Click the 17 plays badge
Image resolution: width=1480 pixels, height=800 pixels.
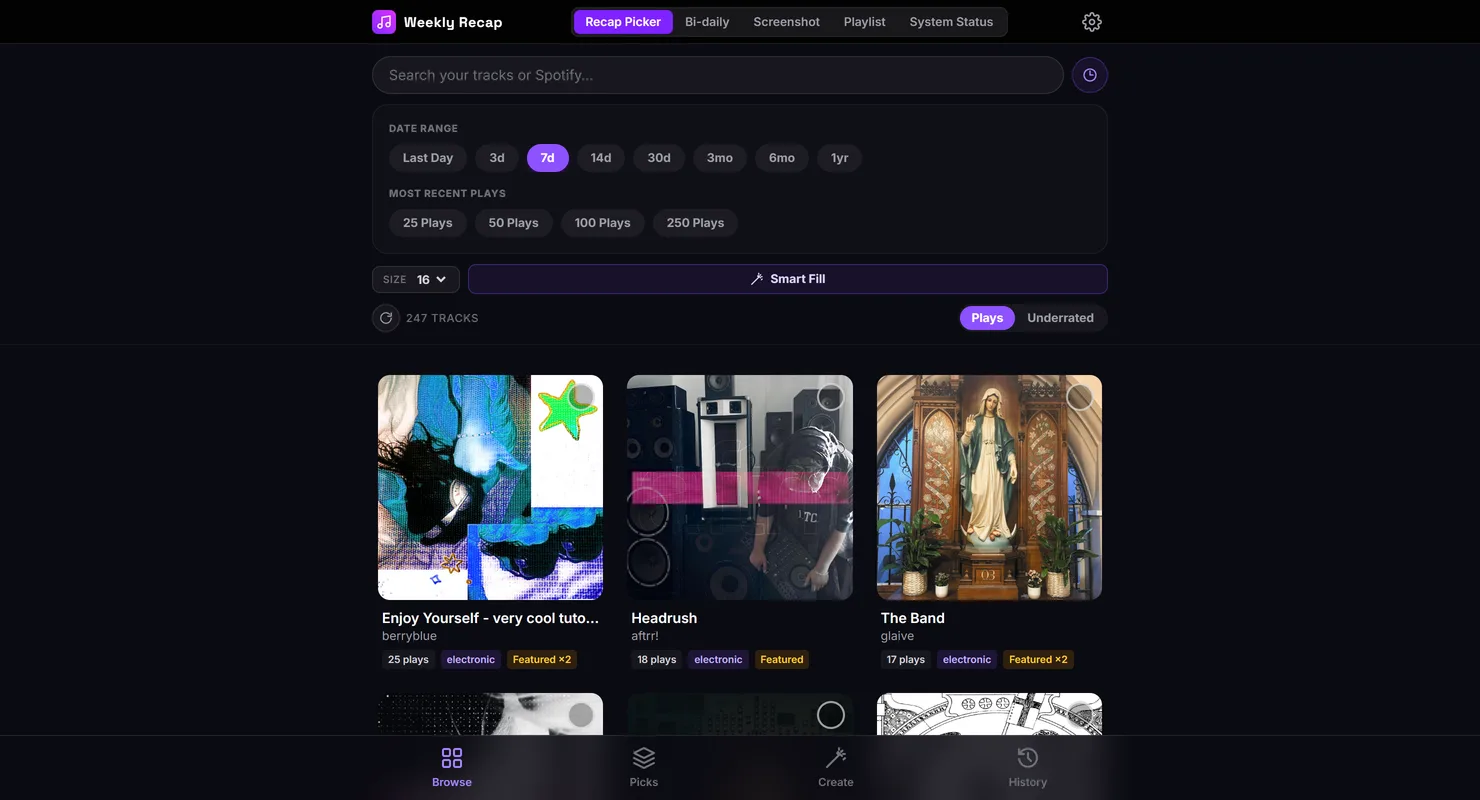click(906, 660)
